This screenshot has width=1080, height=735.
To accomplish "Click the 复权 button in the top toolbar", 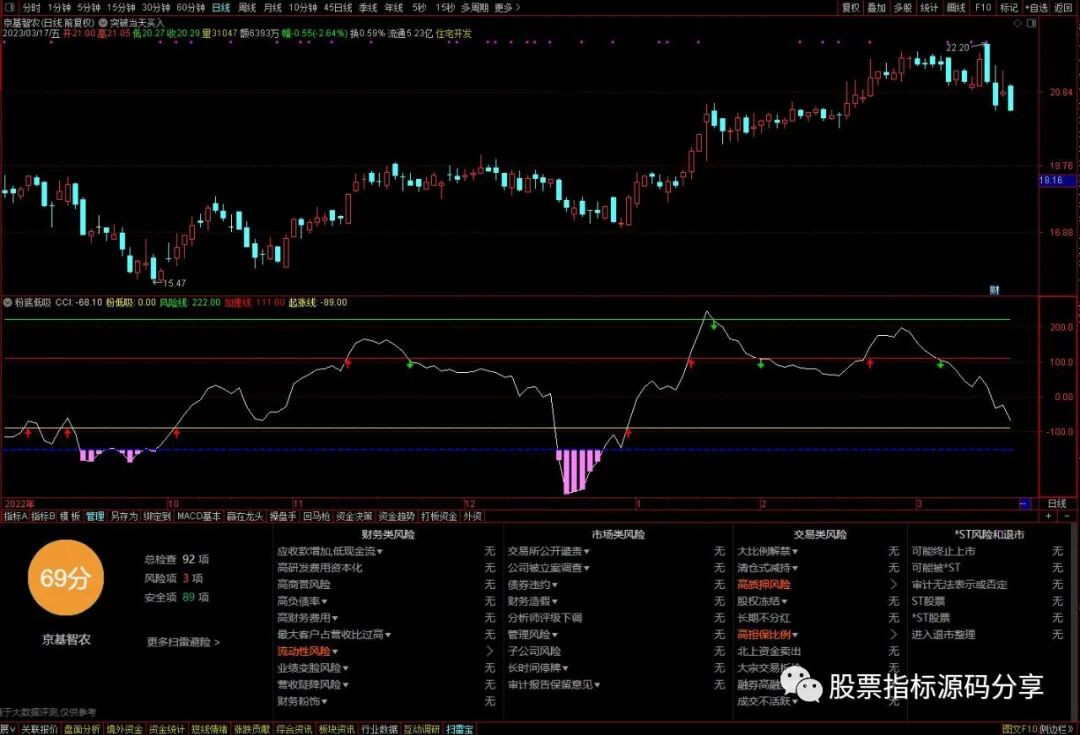I will (x=851, y=8).
